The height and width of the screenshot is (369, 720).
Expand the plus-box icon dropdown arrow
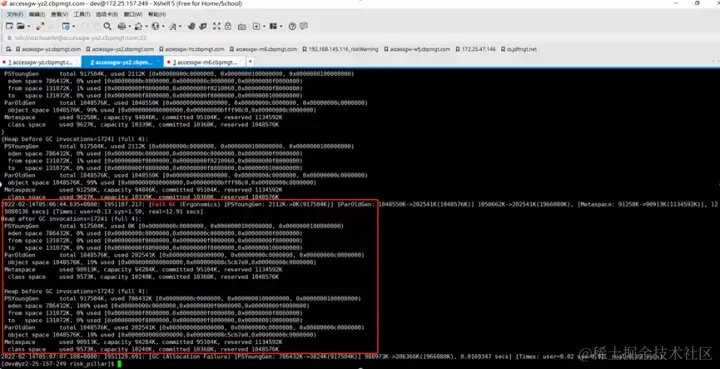[264, 27]
